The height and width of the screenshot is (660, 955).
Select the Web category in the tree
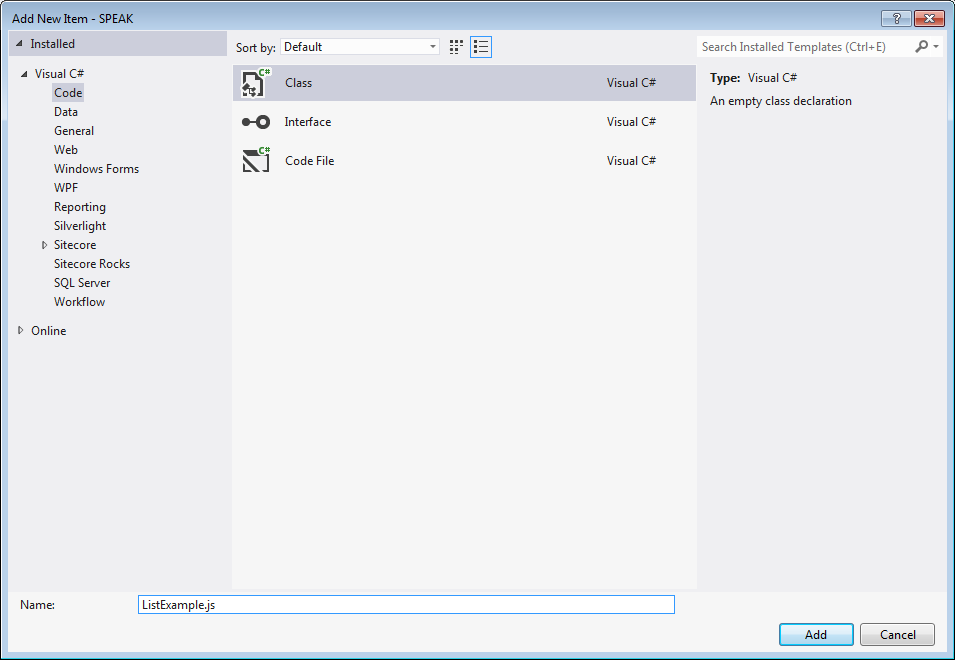pyautogui.click(x=66, y=150)
